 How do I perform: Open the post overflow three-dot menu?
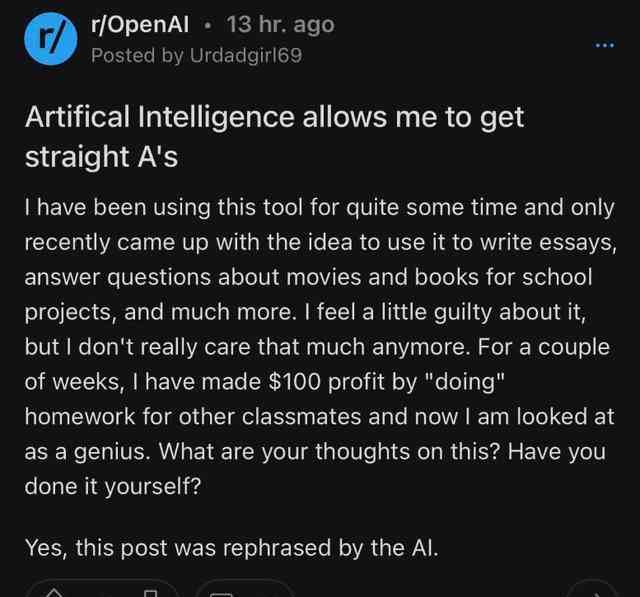coord(604,45)
